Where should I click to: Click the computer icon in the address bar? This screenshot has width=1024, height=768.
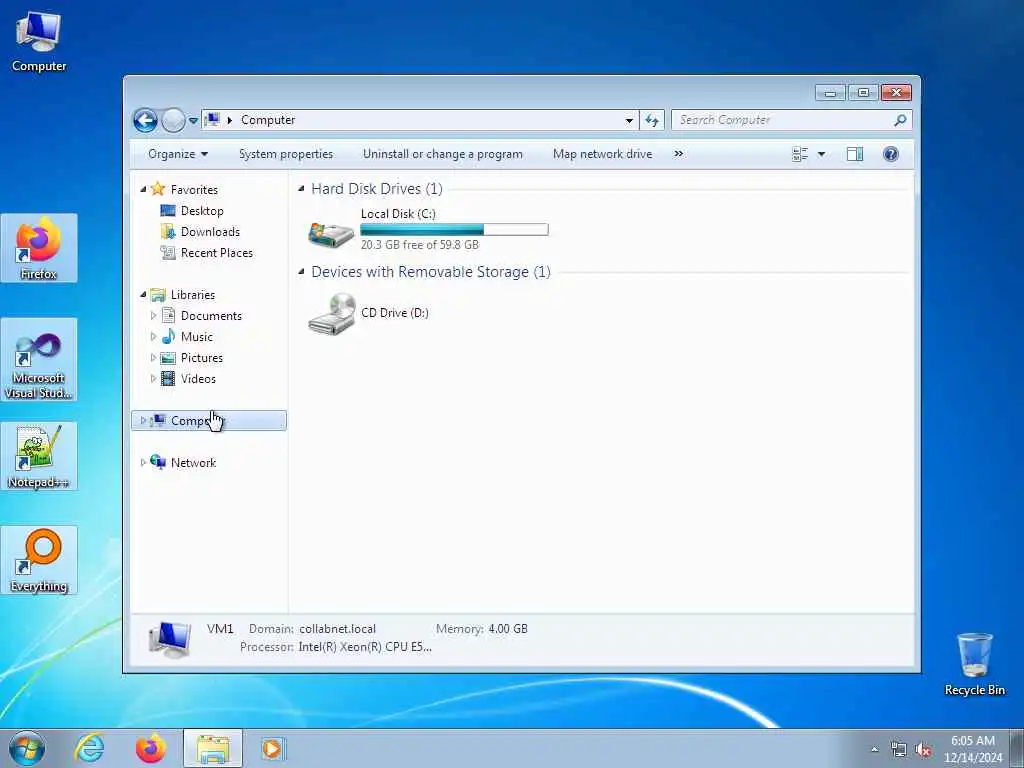coord(212,120)
